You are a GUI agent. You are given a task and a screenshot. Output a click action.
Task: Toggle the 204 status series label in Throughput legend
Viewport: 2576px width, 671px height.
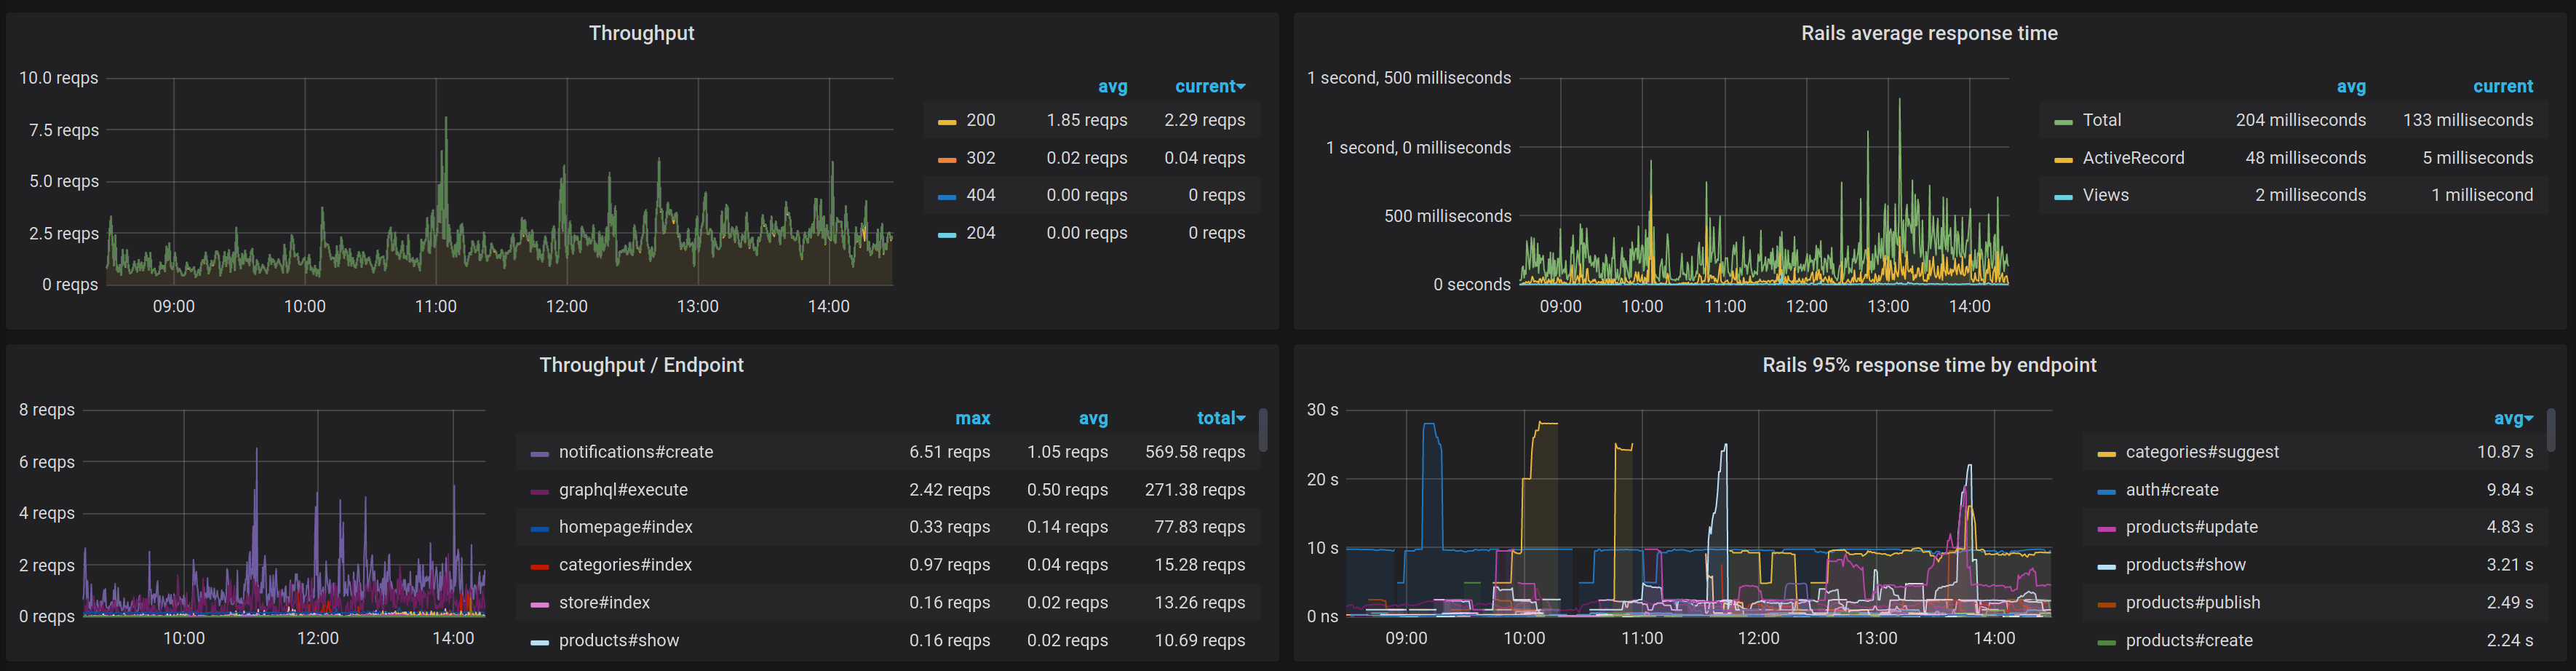point(981,233)
